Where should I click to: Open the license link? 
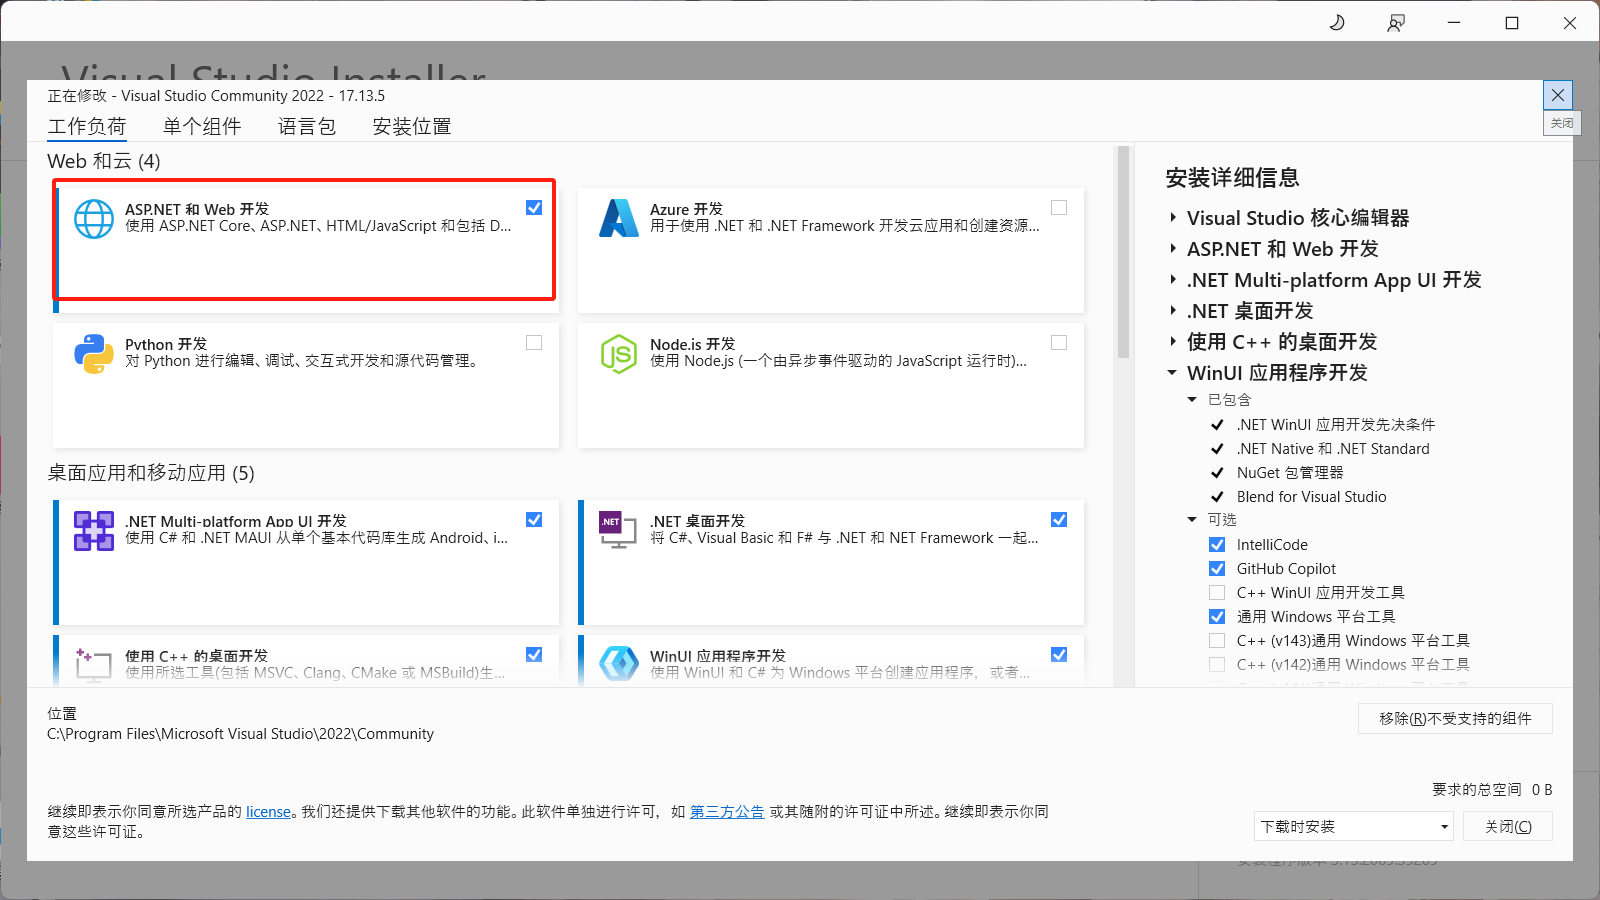[269, 812]
